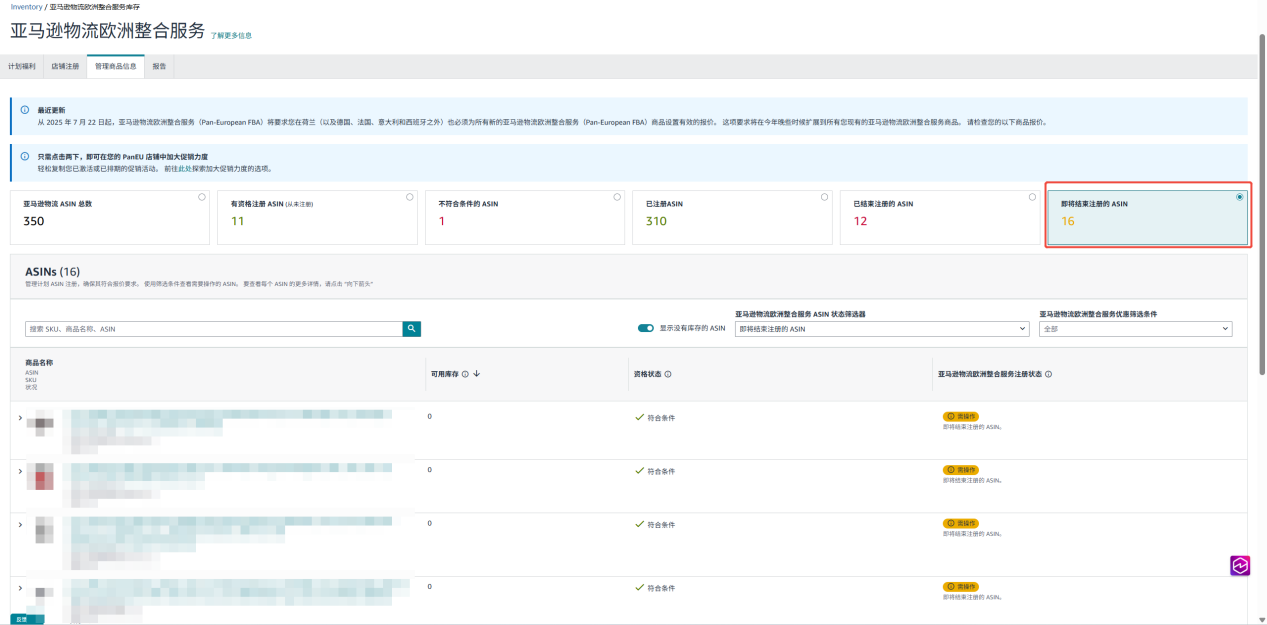Screen dimensions: 1267x625
Task: Click the second product thumbnail with red center
Action: 42,479
